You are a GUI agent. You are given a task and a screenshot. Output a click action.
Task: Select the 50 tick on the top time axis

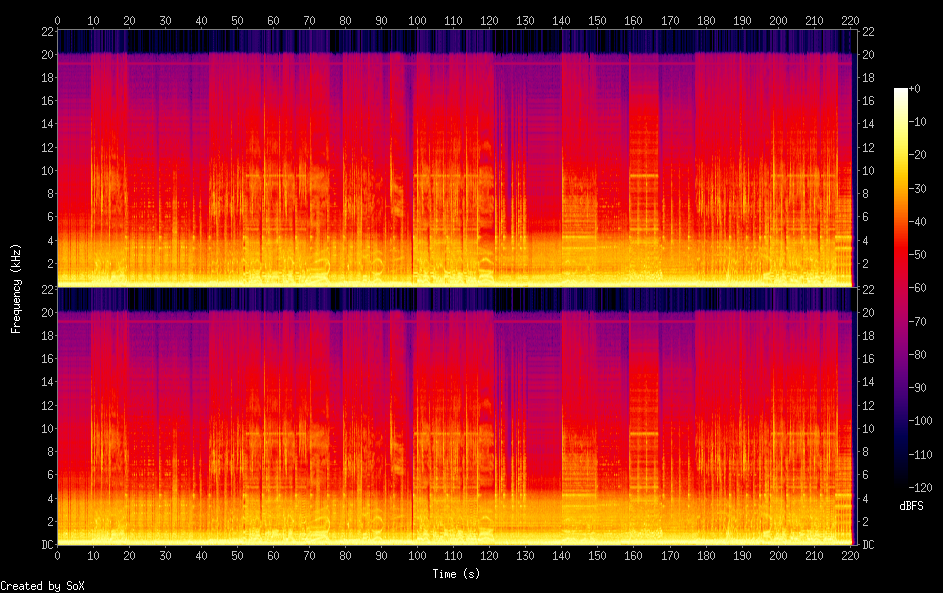pyautogui.click(x=237, y=20)
